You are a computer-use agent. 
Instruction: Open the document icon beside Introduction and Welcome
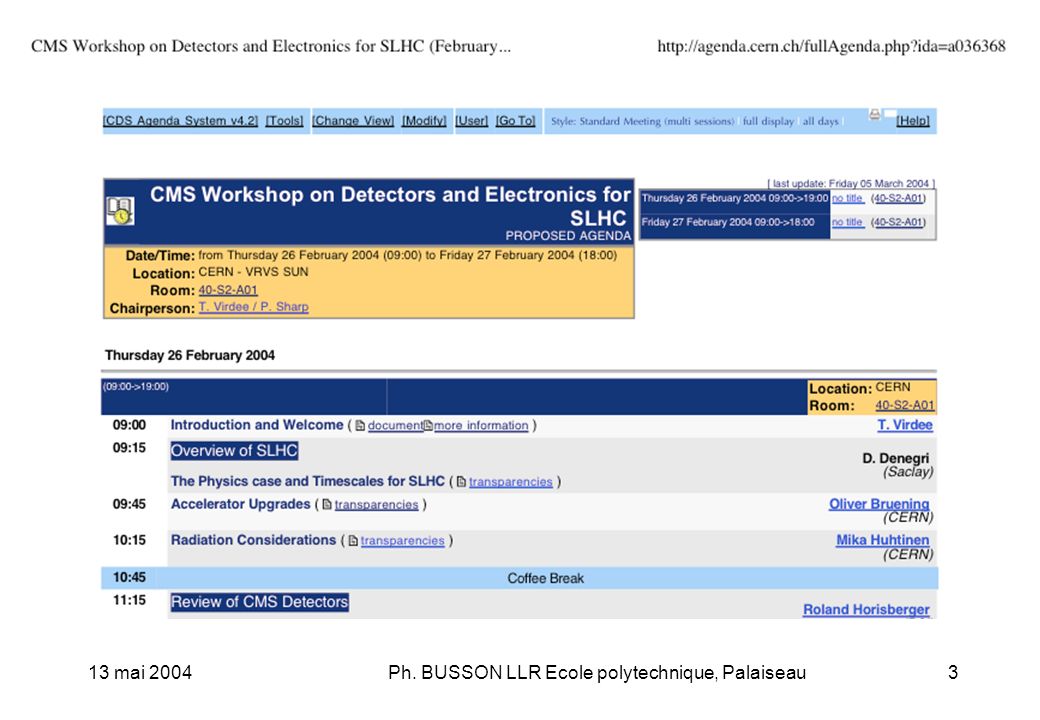tap(360, 426)
